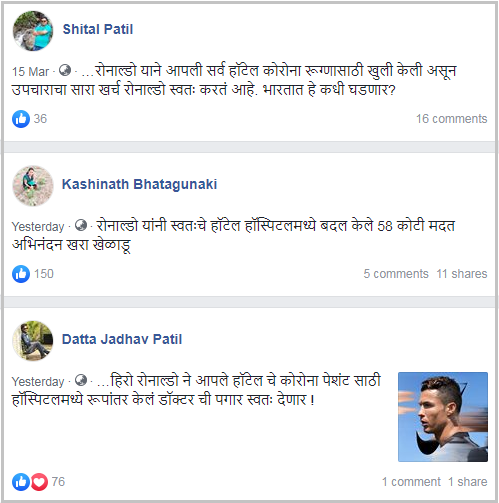Click the blue like icon on Datta's post
This screenshot has height=503, width=499.
(x=21, y=482)
